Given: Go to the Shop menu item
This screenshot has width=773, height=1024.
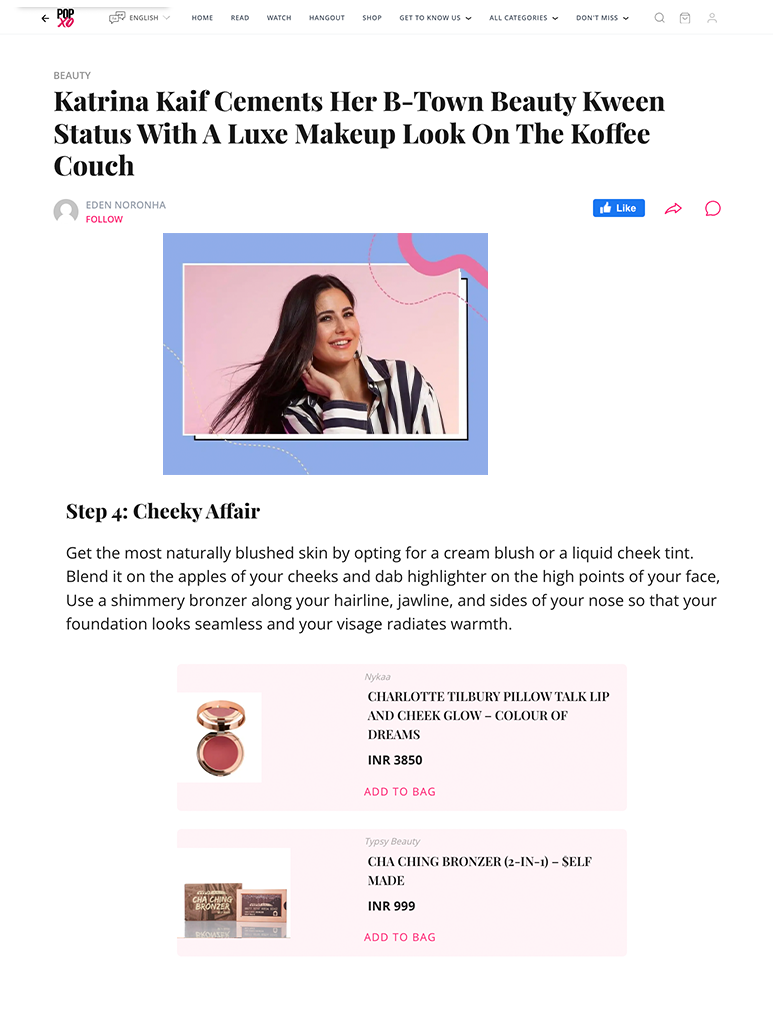Looking at the screenshot, I should tap(372, 18).
